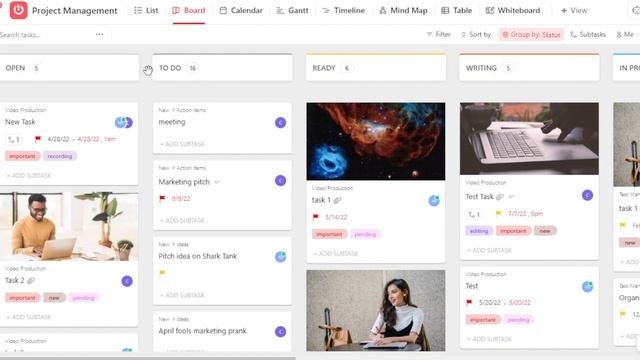Open the nebula space cover image
This screenshot has height=360, width=640.
(x=376, y=141)
